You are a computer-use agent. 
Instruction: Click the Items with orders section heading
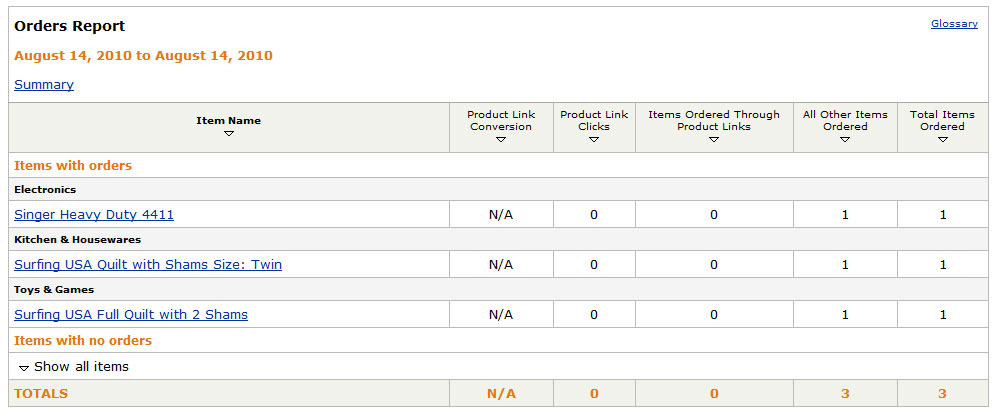73,165
